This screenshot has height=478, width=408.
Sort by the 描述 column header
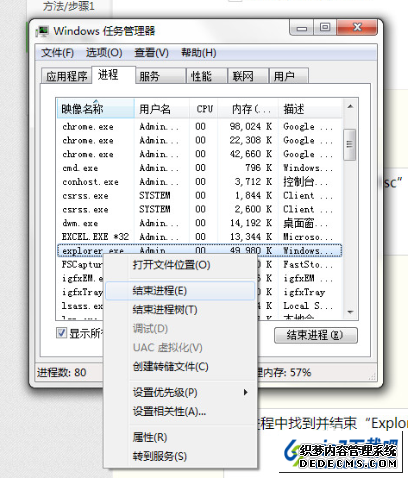(x=310, y=109)
